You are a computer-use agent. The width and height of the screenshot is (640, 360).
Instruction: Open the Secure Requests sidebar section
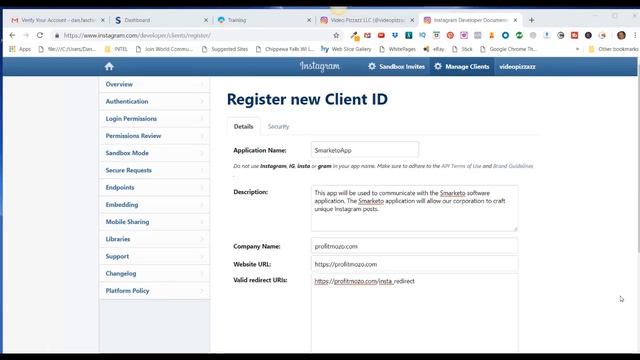[155, 170]
